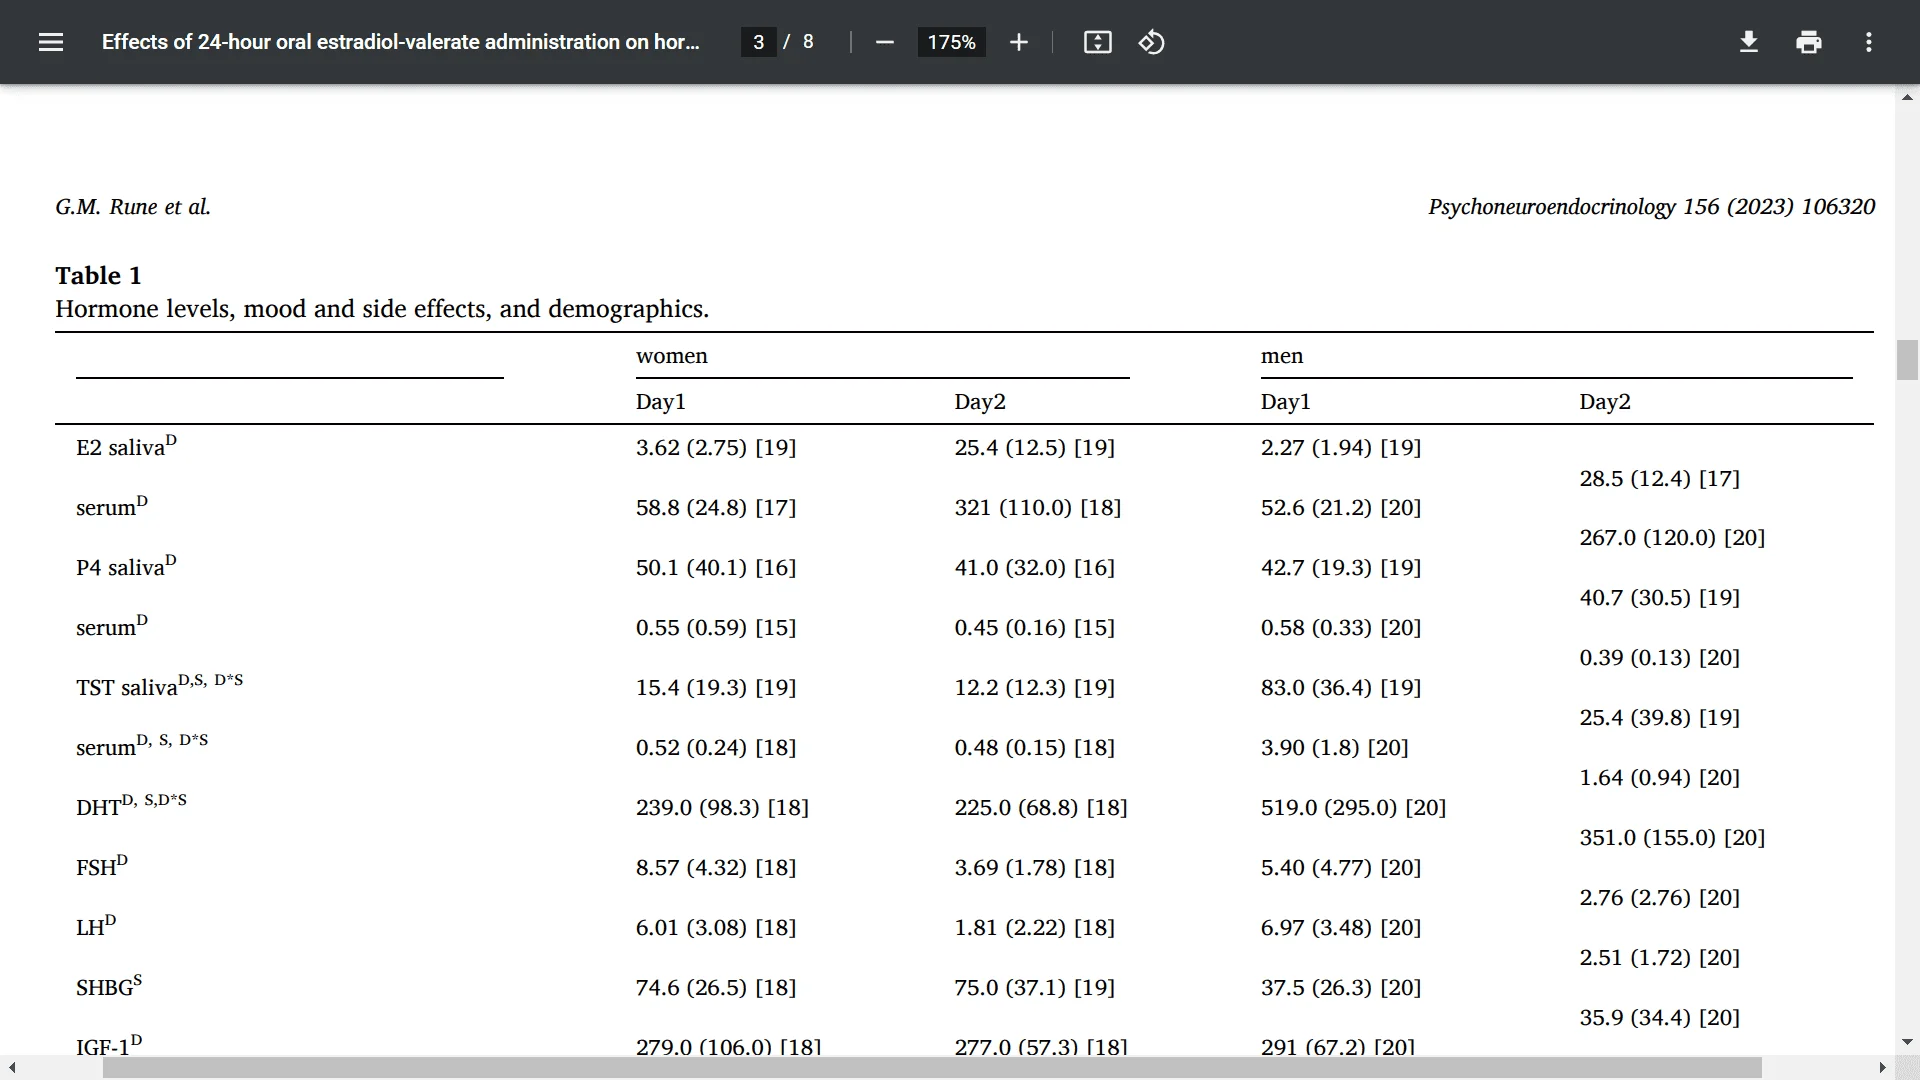Click the value '1.81 (2.22) [18]'

[1034, 927]
